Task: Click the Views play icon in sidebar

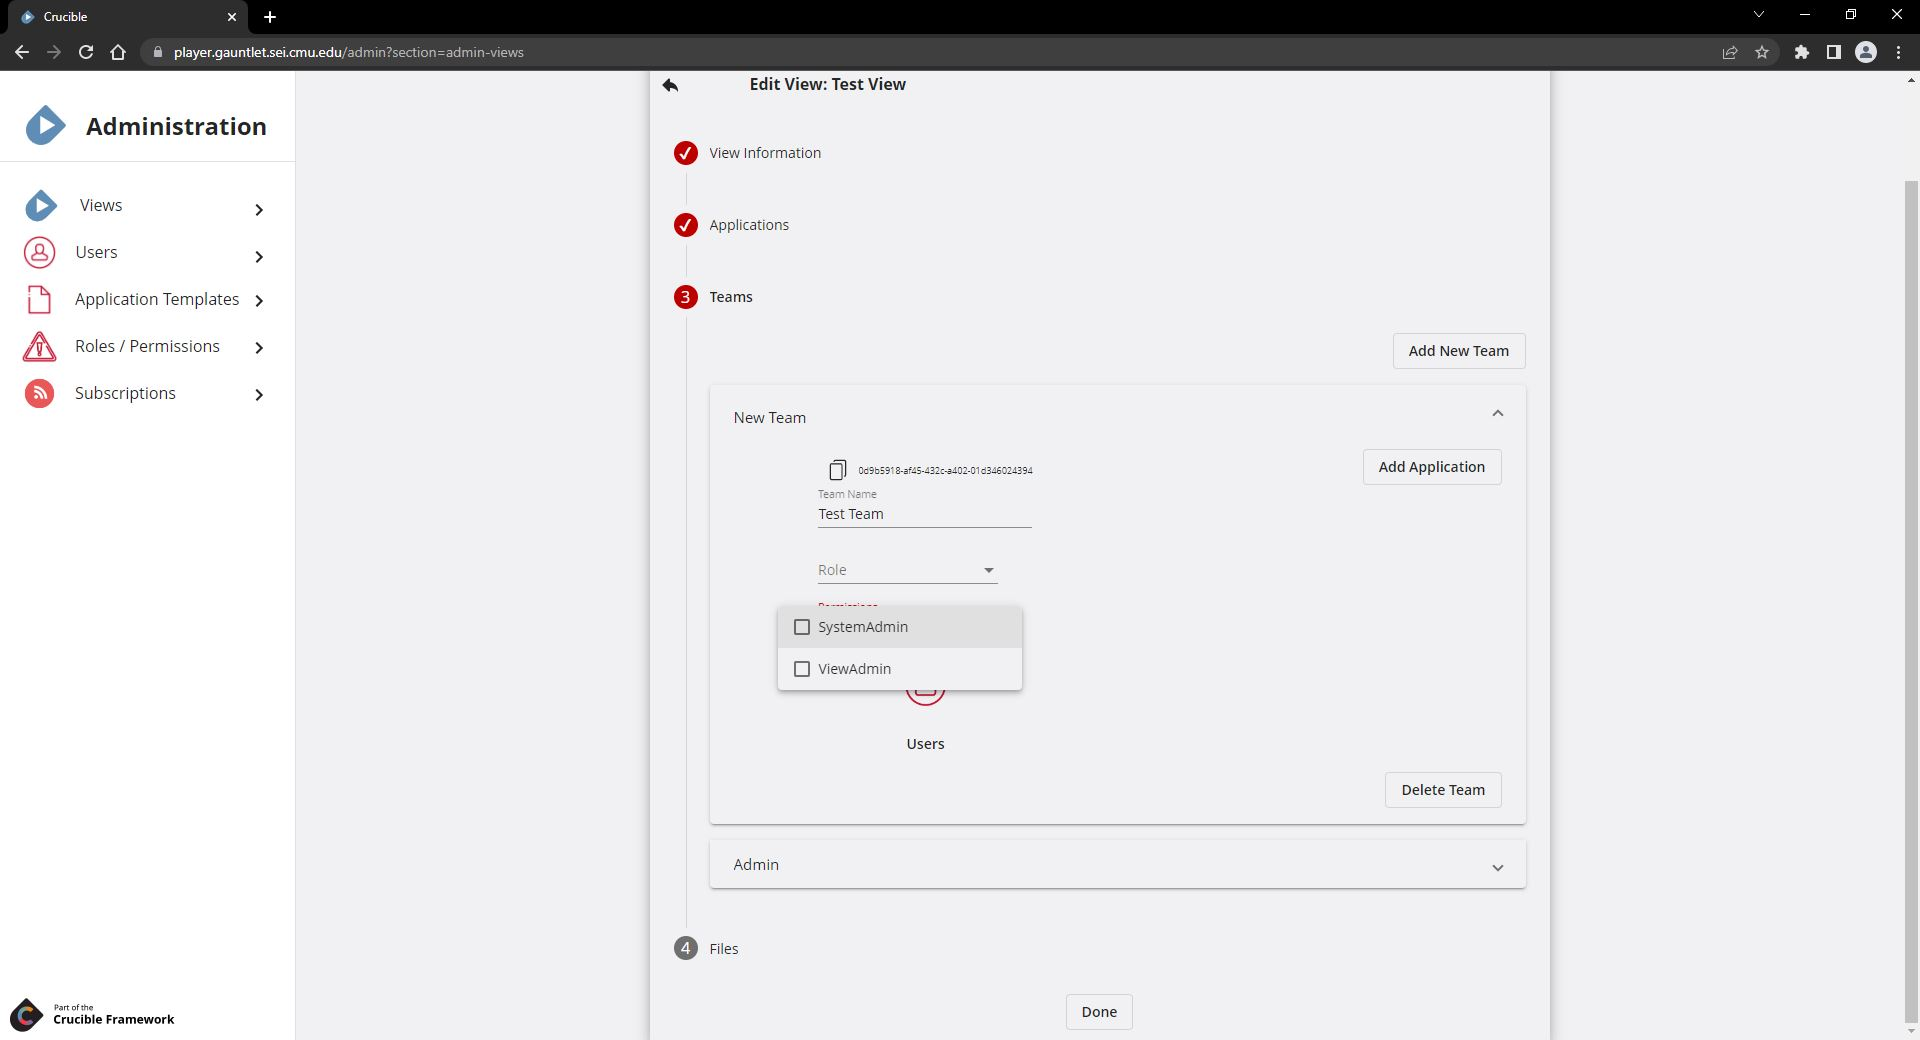Action: tap(41, 206)
